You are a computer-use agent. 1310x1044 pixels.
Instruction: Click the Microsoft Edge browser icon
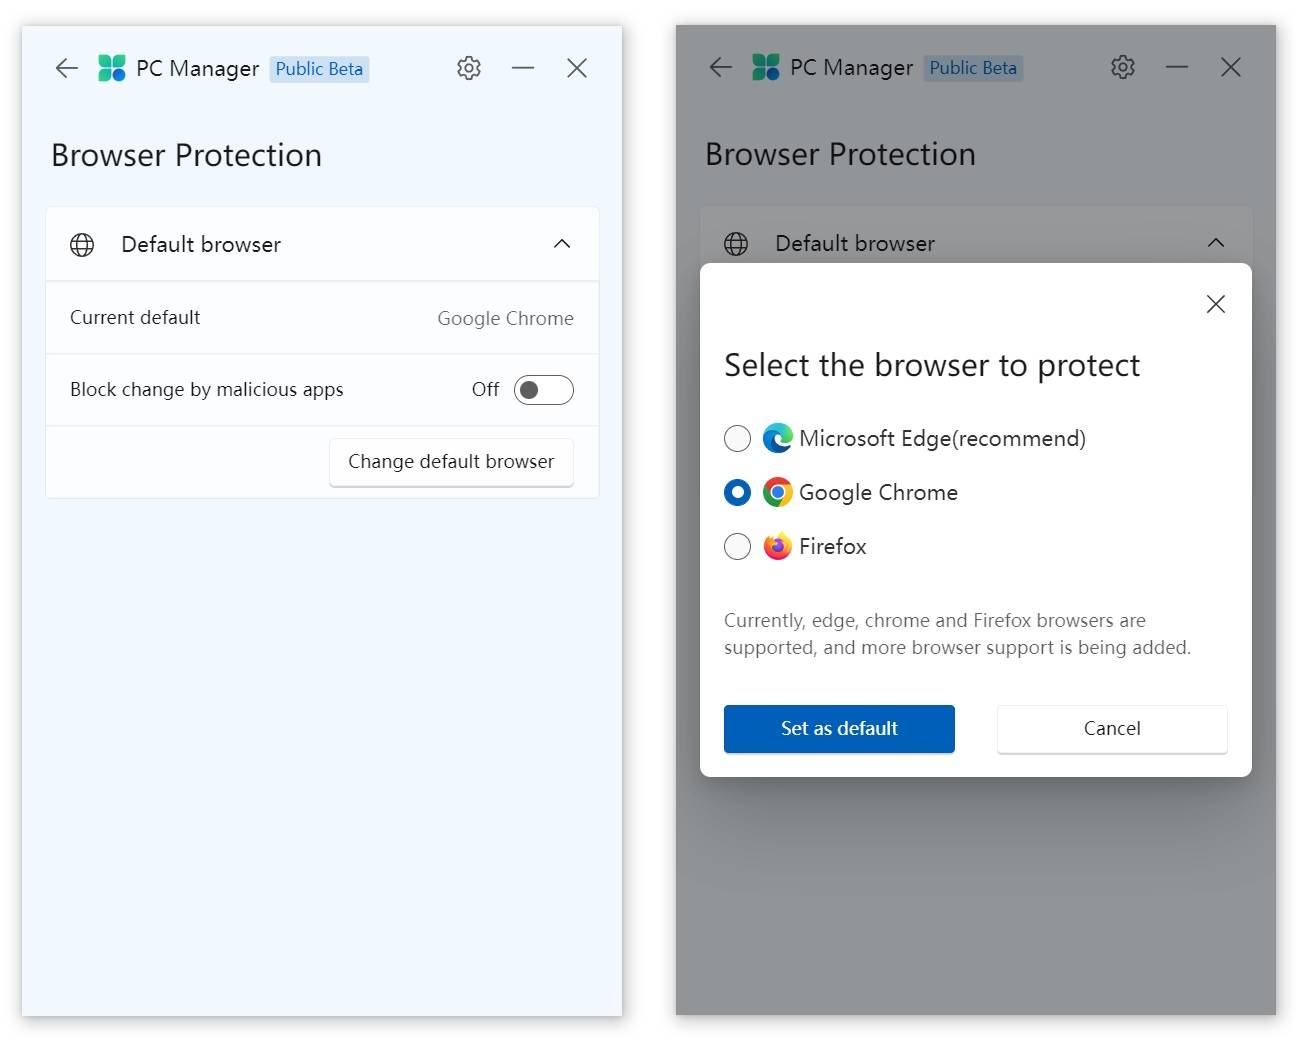[x=777, y=438]
